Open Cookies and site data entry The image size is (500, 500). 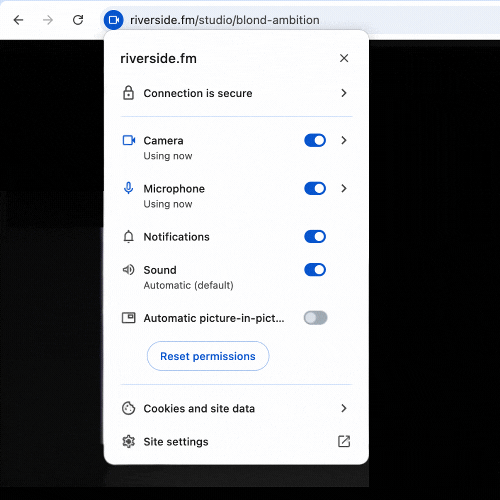pos(236,408)
